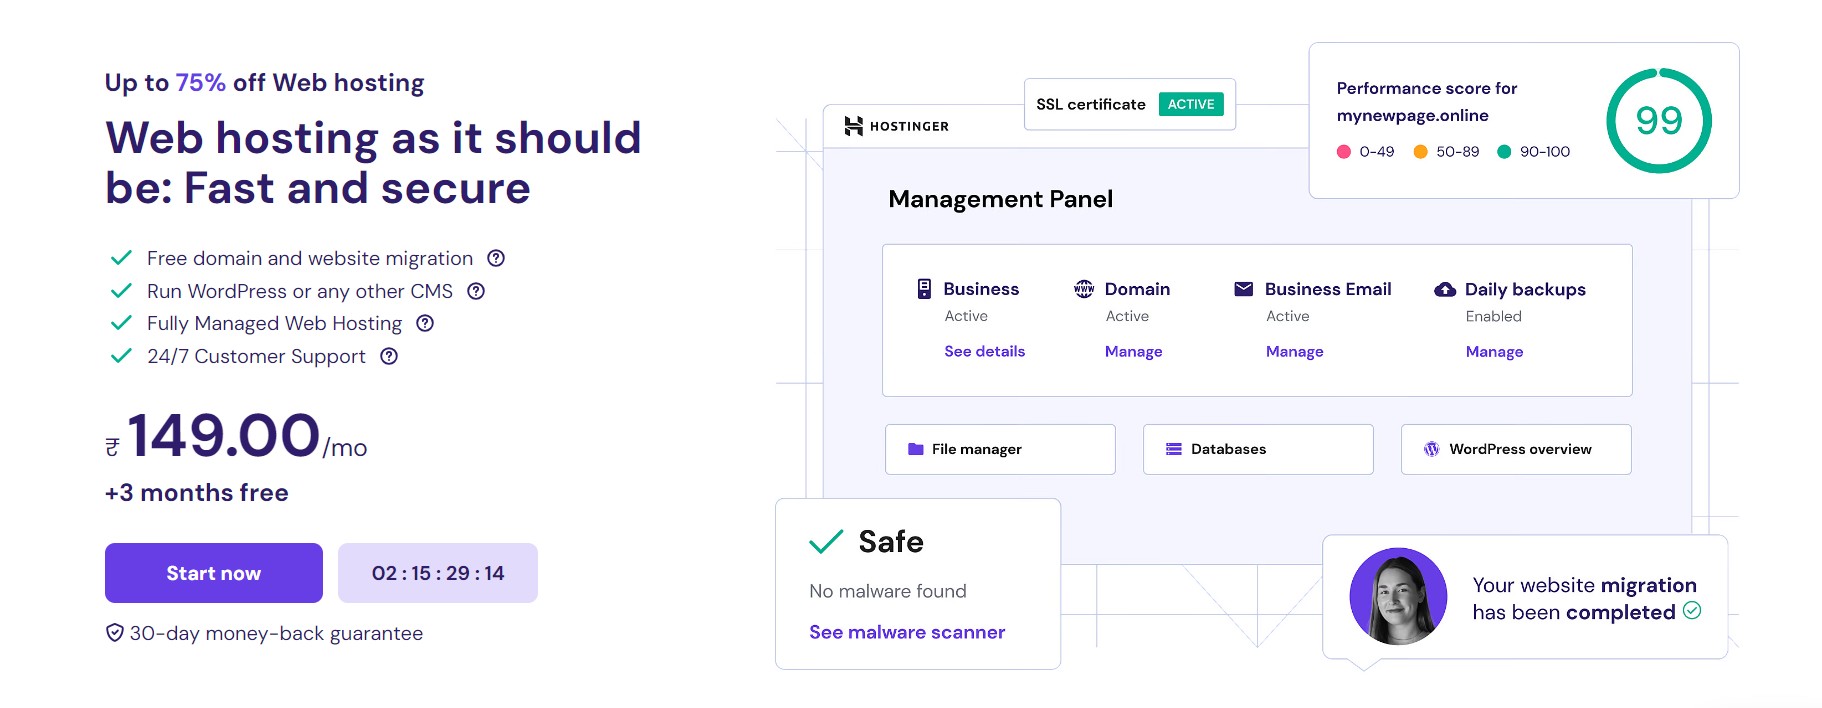The height and width of the screenshot is (708, 1822).
Task: Click the green 90-100 legend dot
Action: [1504, 152]
